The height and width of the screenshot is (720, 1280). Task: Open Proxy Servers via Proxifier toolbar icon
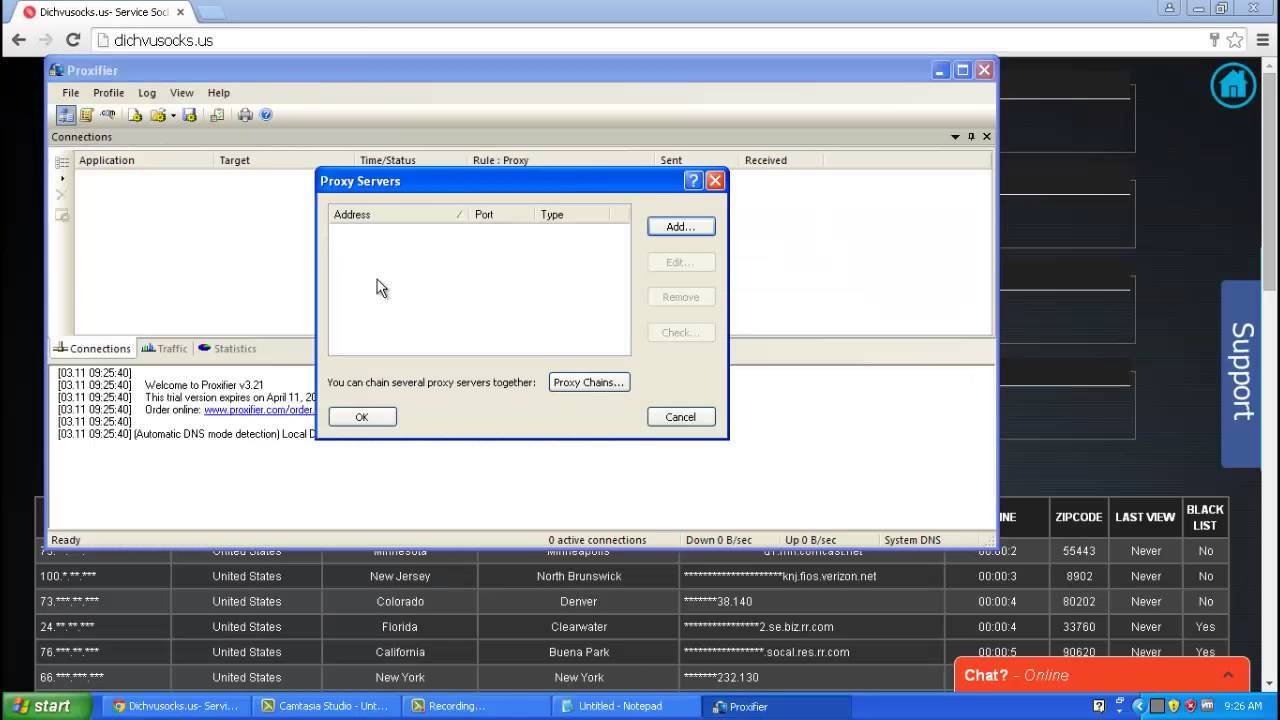click(x=66, y=115)
